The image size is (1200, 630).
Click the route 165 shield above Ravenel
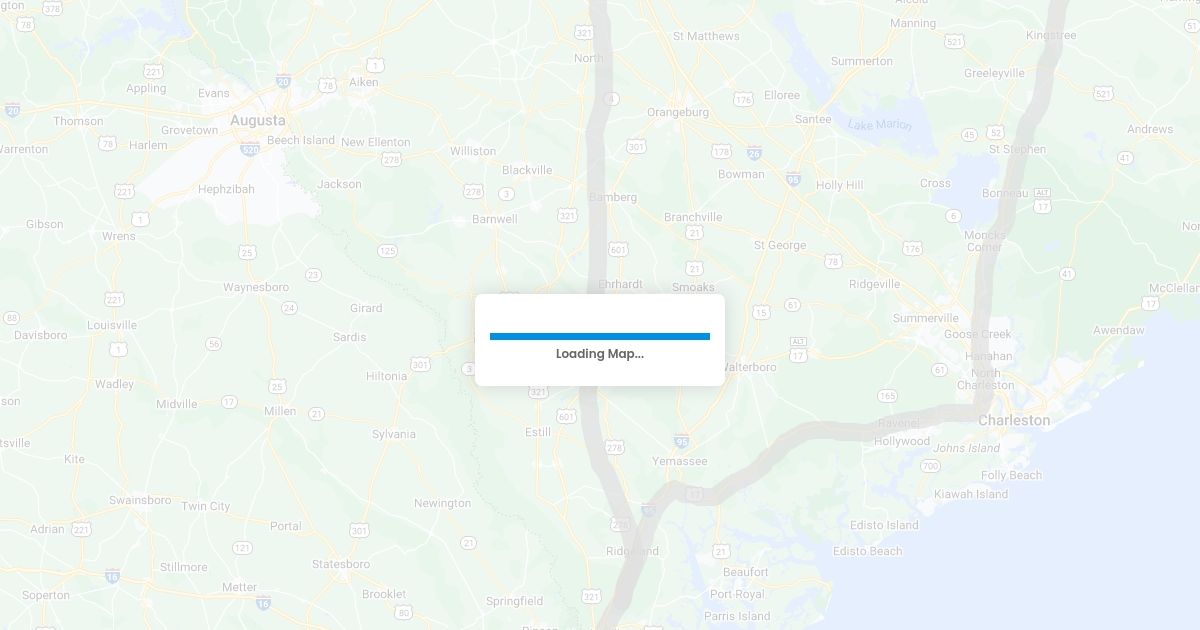click(x=888, y=397)
